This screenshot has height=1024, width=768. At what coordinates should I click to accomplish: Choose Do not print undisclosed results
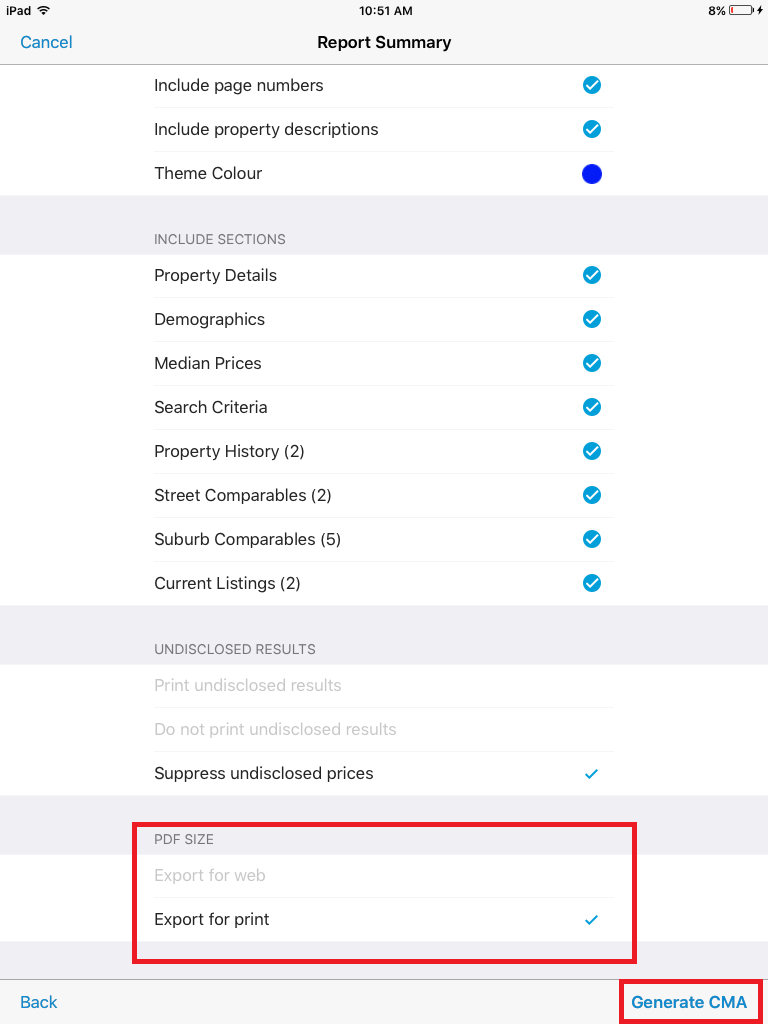click(x=275, y=730)
